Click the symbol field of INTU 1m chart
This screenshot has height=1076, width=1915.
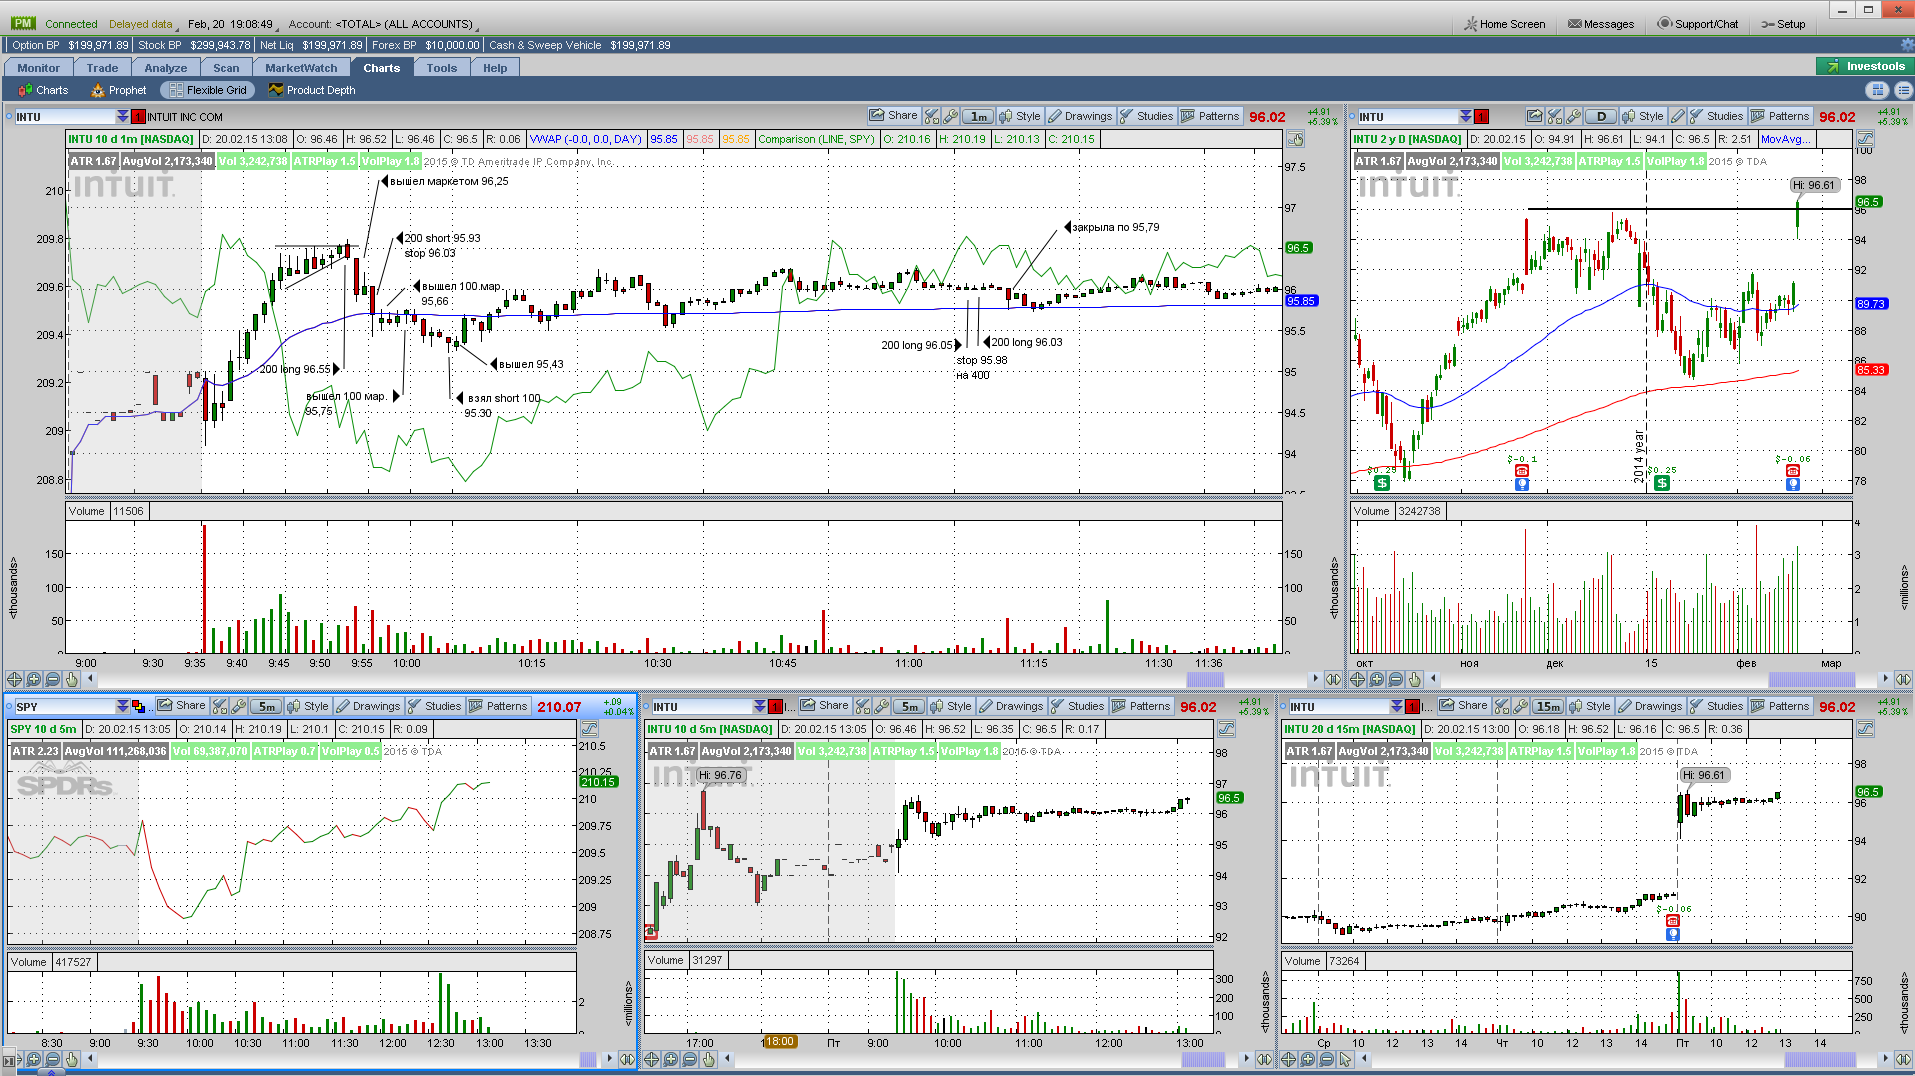65,117
